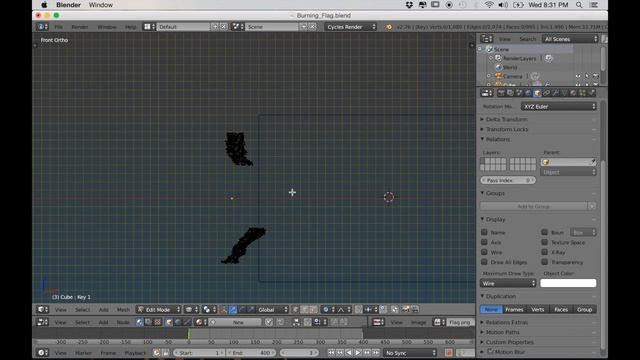The width and height of the screenshot is (640, 360).
Task: Open the Cycles Render engine dropdown
Action: click(351, 27)
